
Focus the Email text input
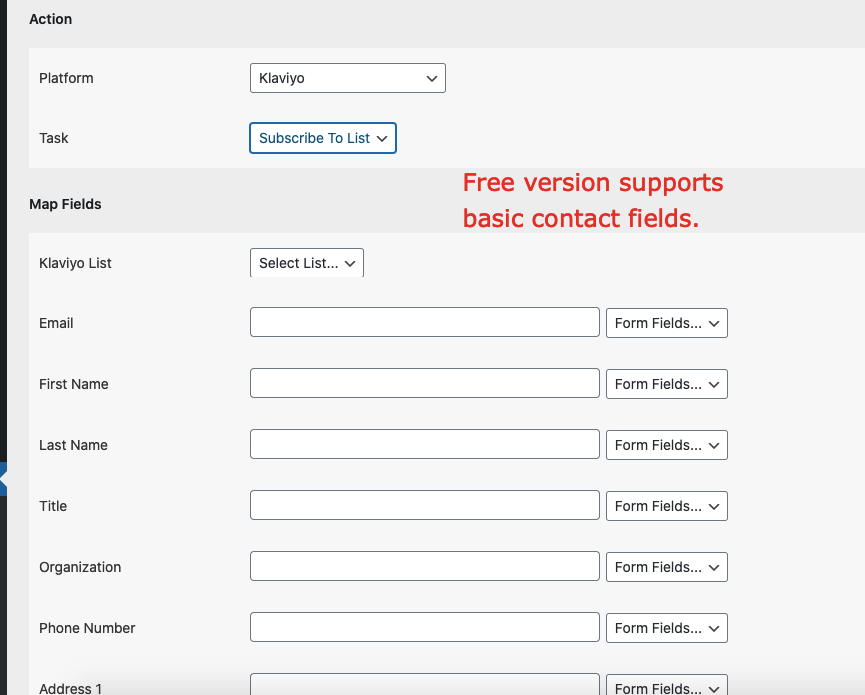425,322
